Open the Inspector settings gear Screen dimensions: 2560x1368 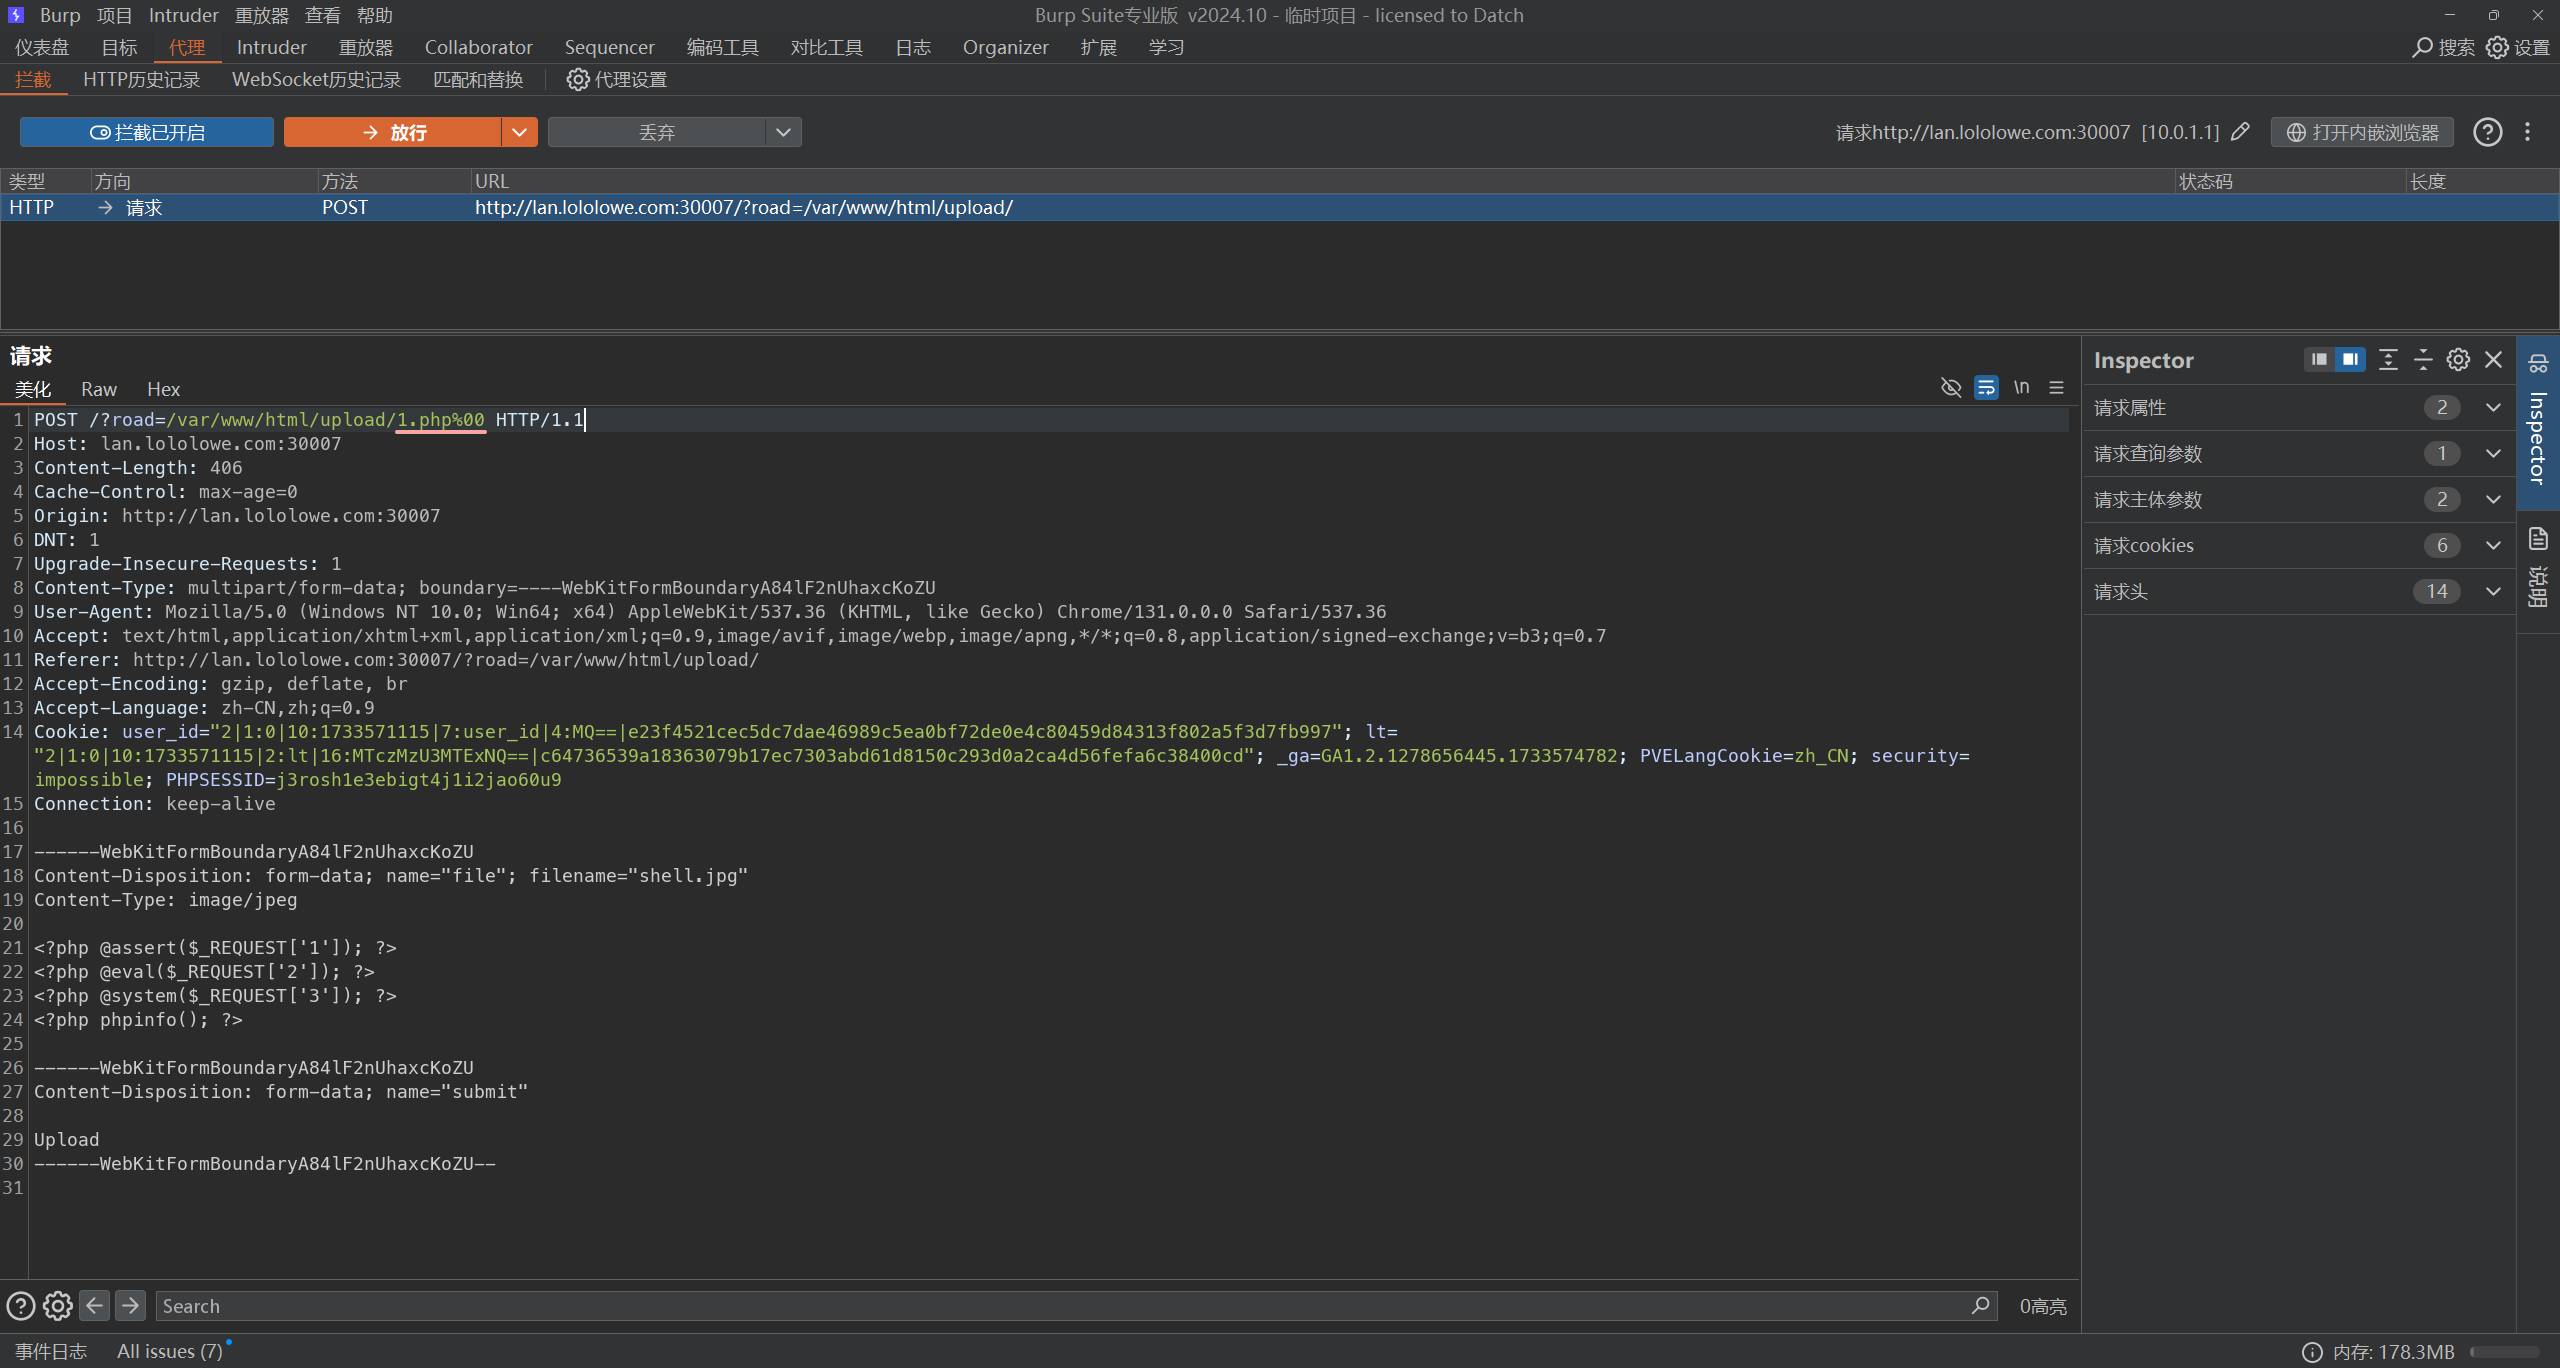tap(2458, 359)
